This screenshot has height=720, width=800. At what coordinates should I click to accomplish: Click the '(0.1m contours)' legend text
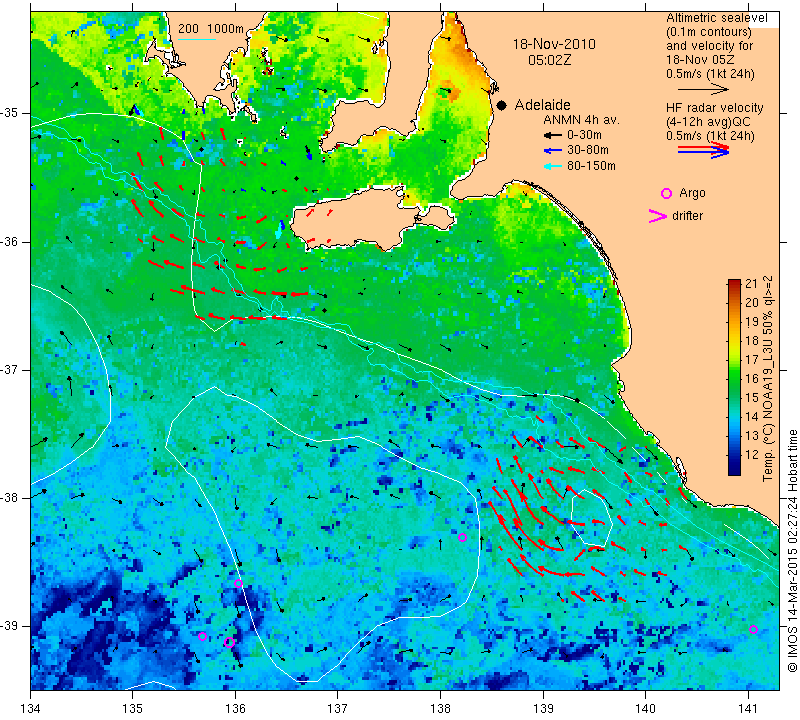click(x=709, y=32)
